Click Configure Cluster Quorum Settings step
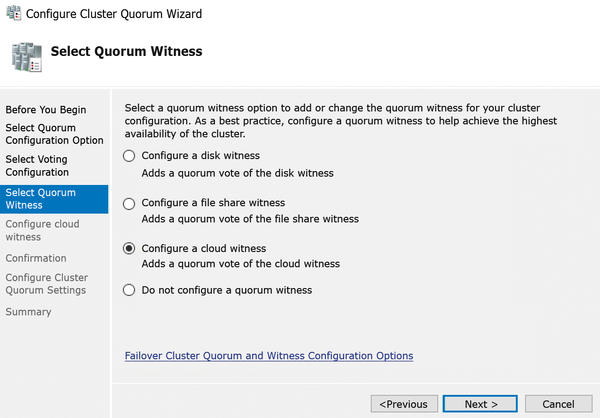 coord(46,284)
